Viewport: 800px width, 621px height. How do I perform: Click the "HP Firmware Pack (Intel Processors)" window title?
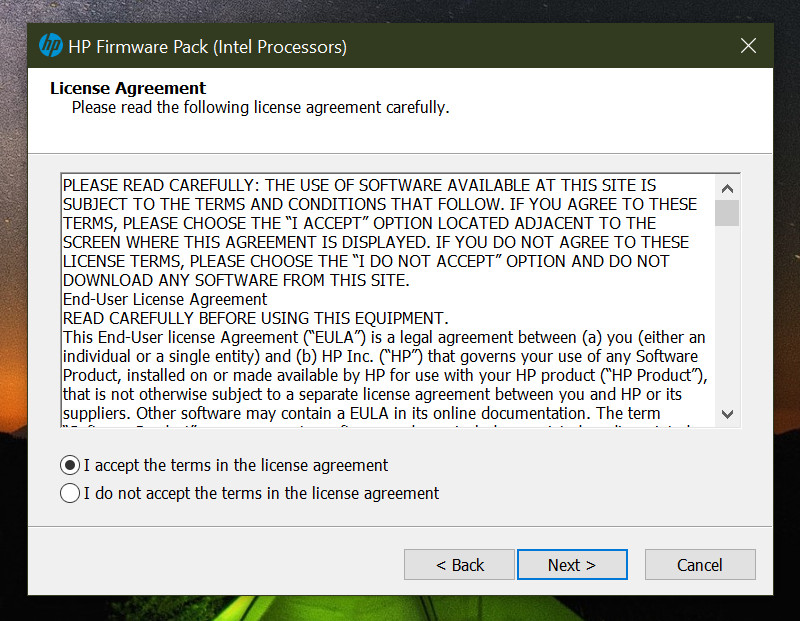click(207, 46)
